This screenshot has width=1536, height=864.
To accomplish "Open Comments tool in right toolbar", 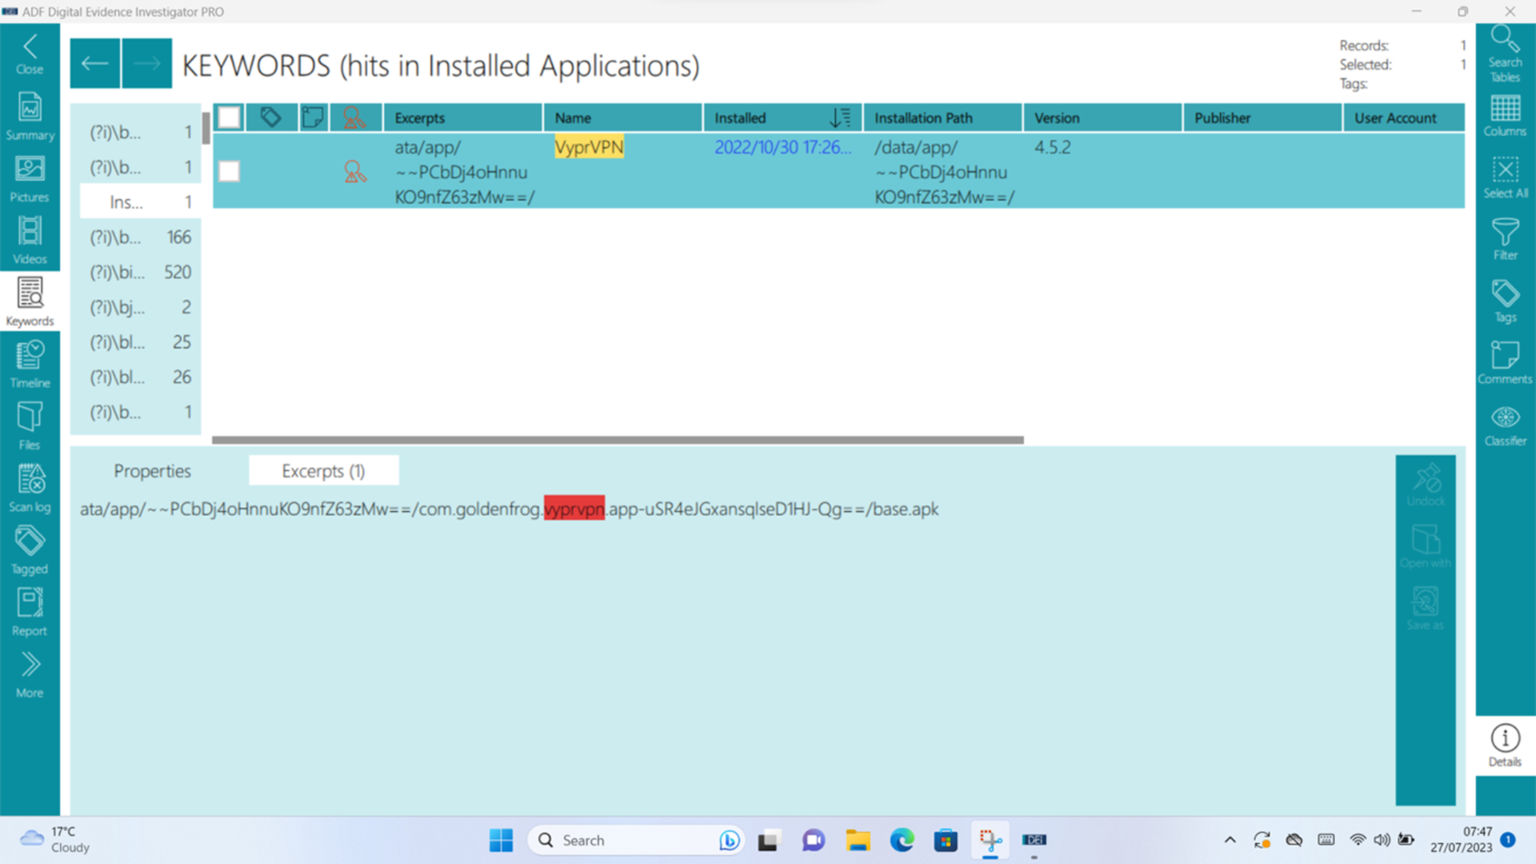I will 1505,364.
